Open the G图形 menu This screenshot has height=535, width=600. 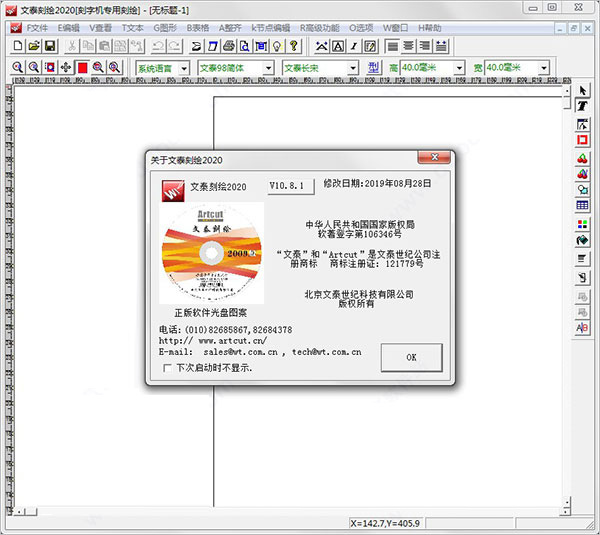click(x=165, y=28)
